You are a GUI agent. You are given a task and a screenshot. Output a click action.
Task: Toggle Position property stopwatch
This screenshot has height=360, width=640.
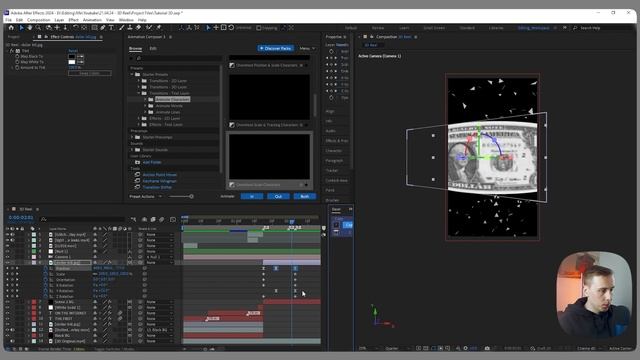[x=45, y=269]
